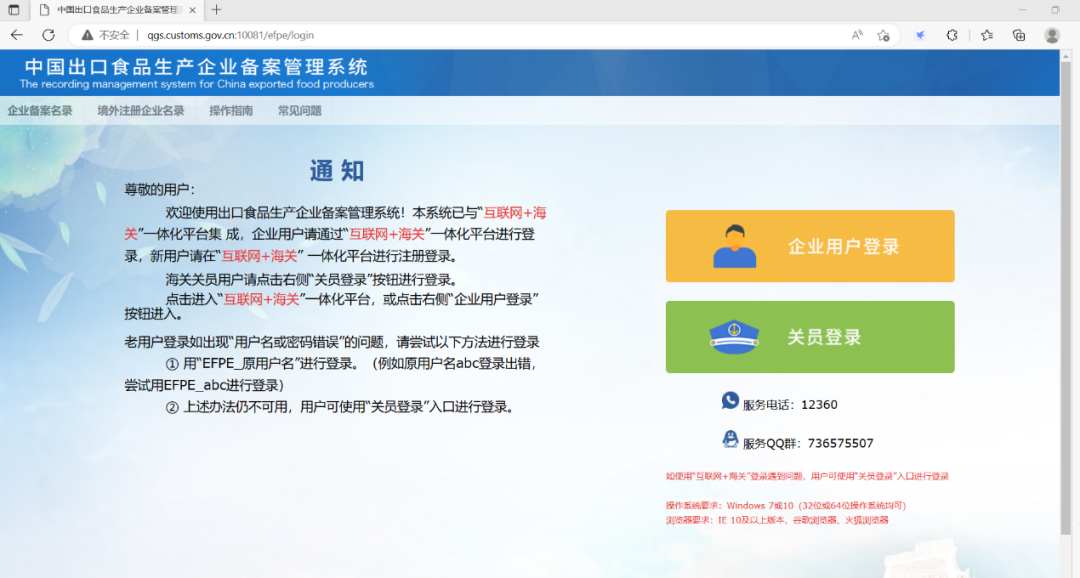Screen dimensions: 1080x578
Task: Click the Collections icon in the toolbar
Action: click(x=1018, y=33)
